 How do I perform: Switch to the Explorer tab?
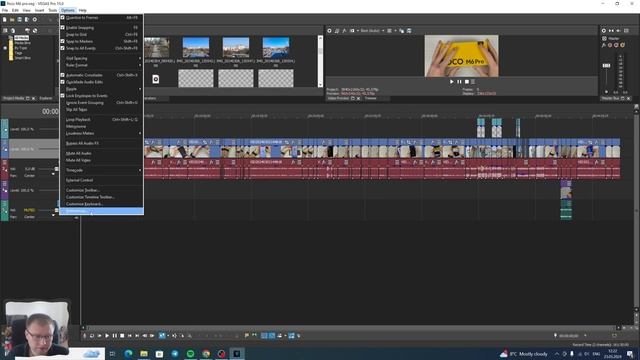point(46,98)
